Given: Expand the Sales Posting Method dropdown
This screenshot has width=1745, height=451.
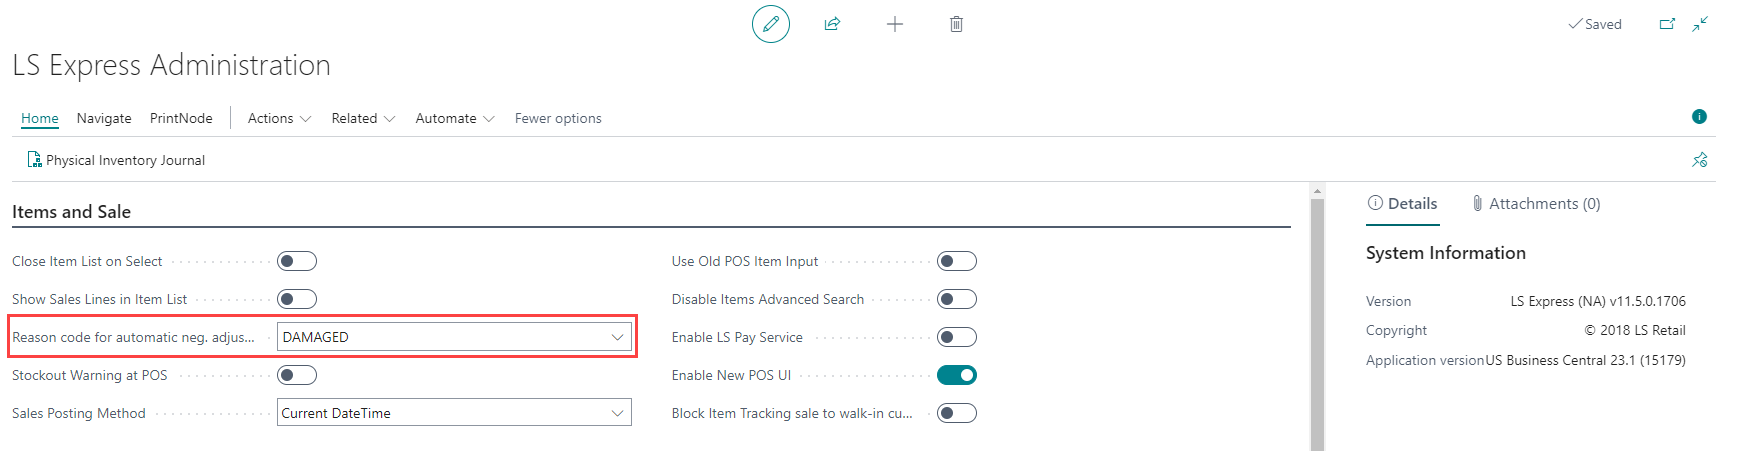Looking at the screenshot, I should (617, 413).
